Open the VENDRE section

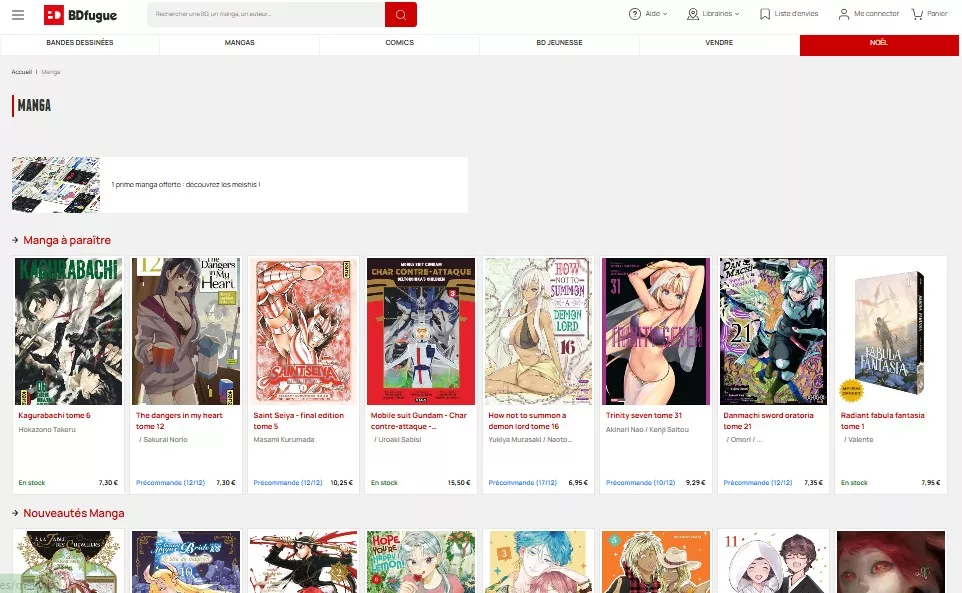pyautogui.click(x=719, y=42)
